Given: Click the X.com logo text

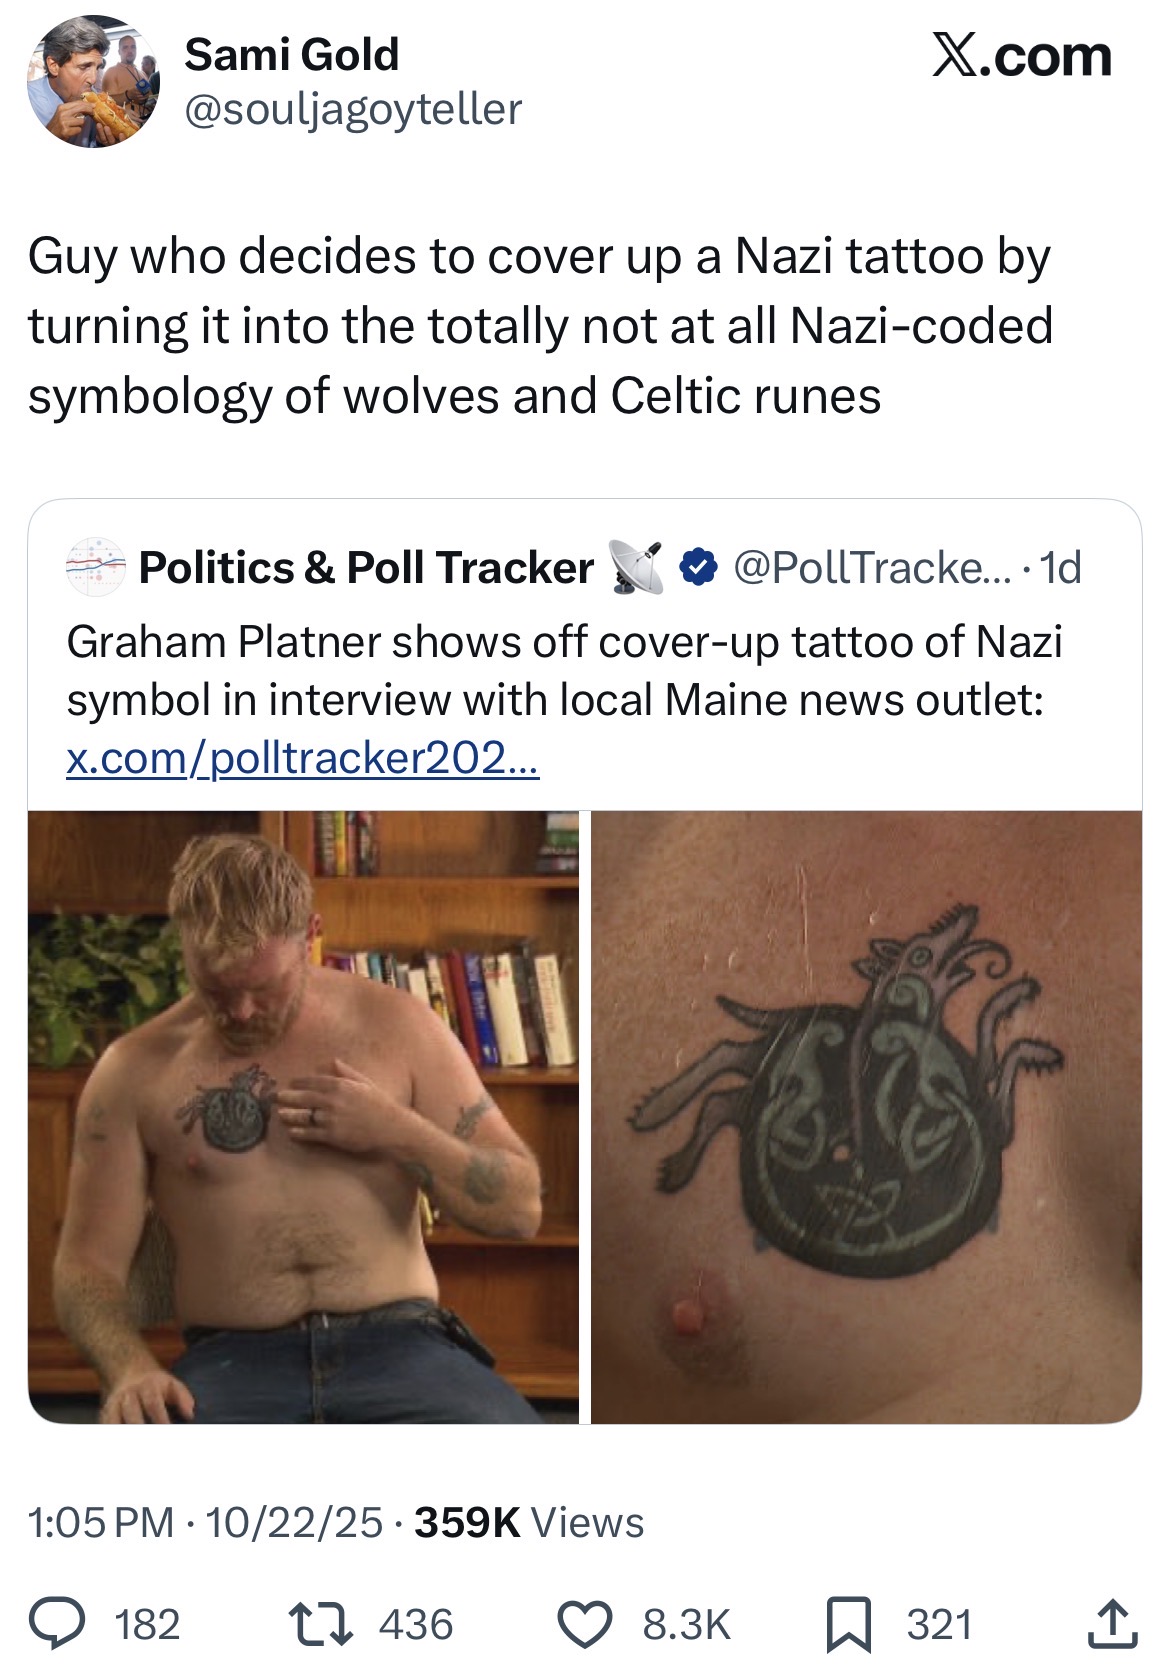Looking at the screenshot, I should click(1022, 55).
